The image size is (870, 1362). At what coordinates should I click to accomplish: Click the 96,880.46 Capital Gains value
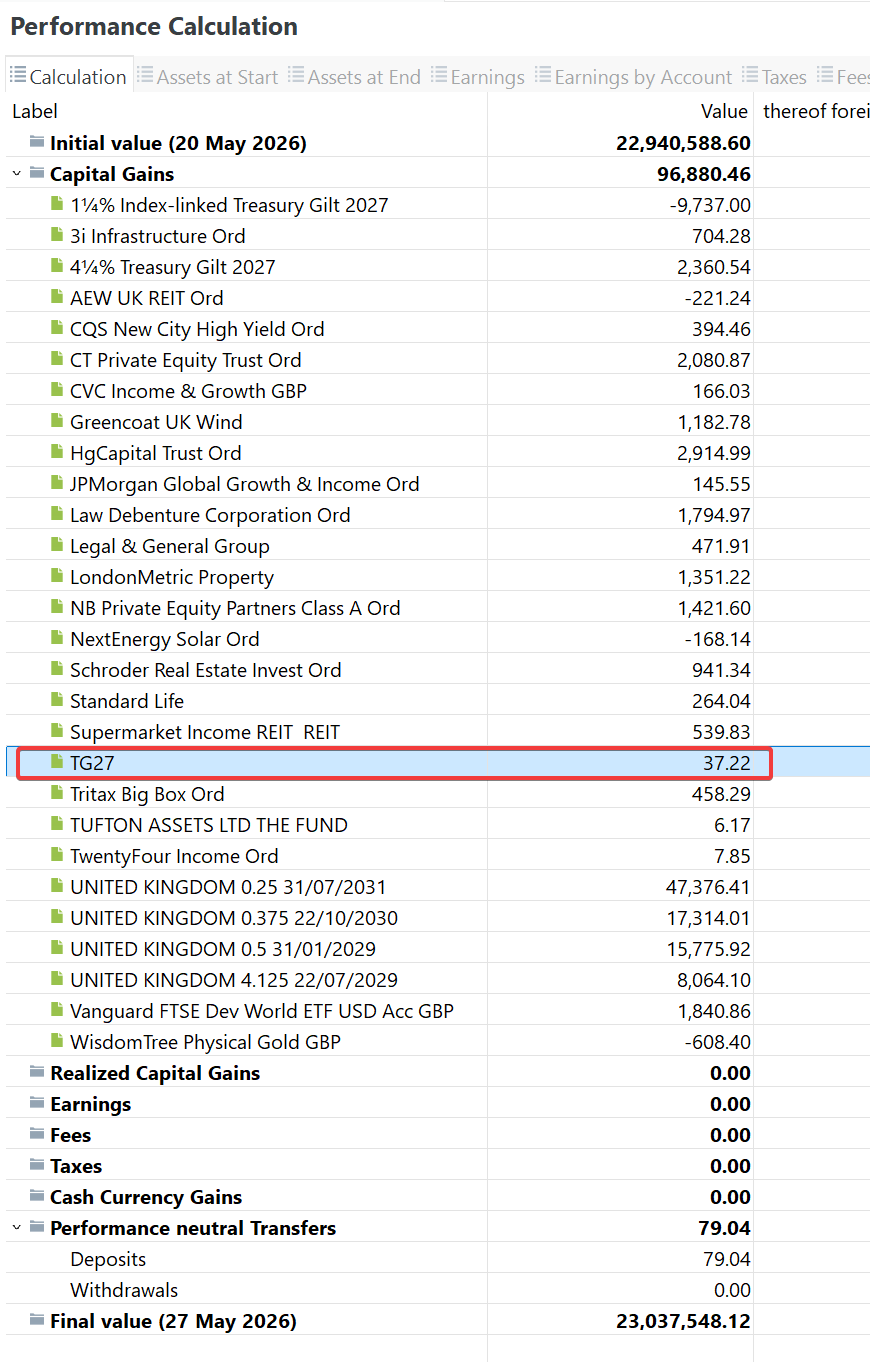click(x=705, y=174)
